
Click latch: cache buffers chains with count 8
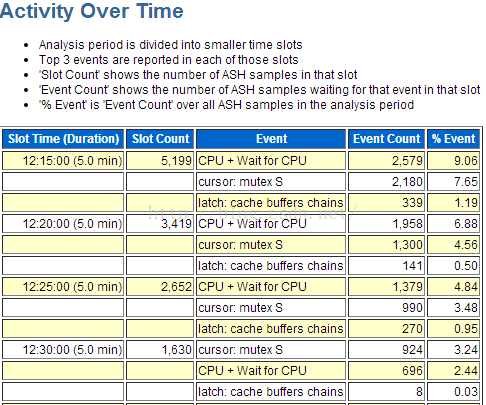(x=271, y=392)
